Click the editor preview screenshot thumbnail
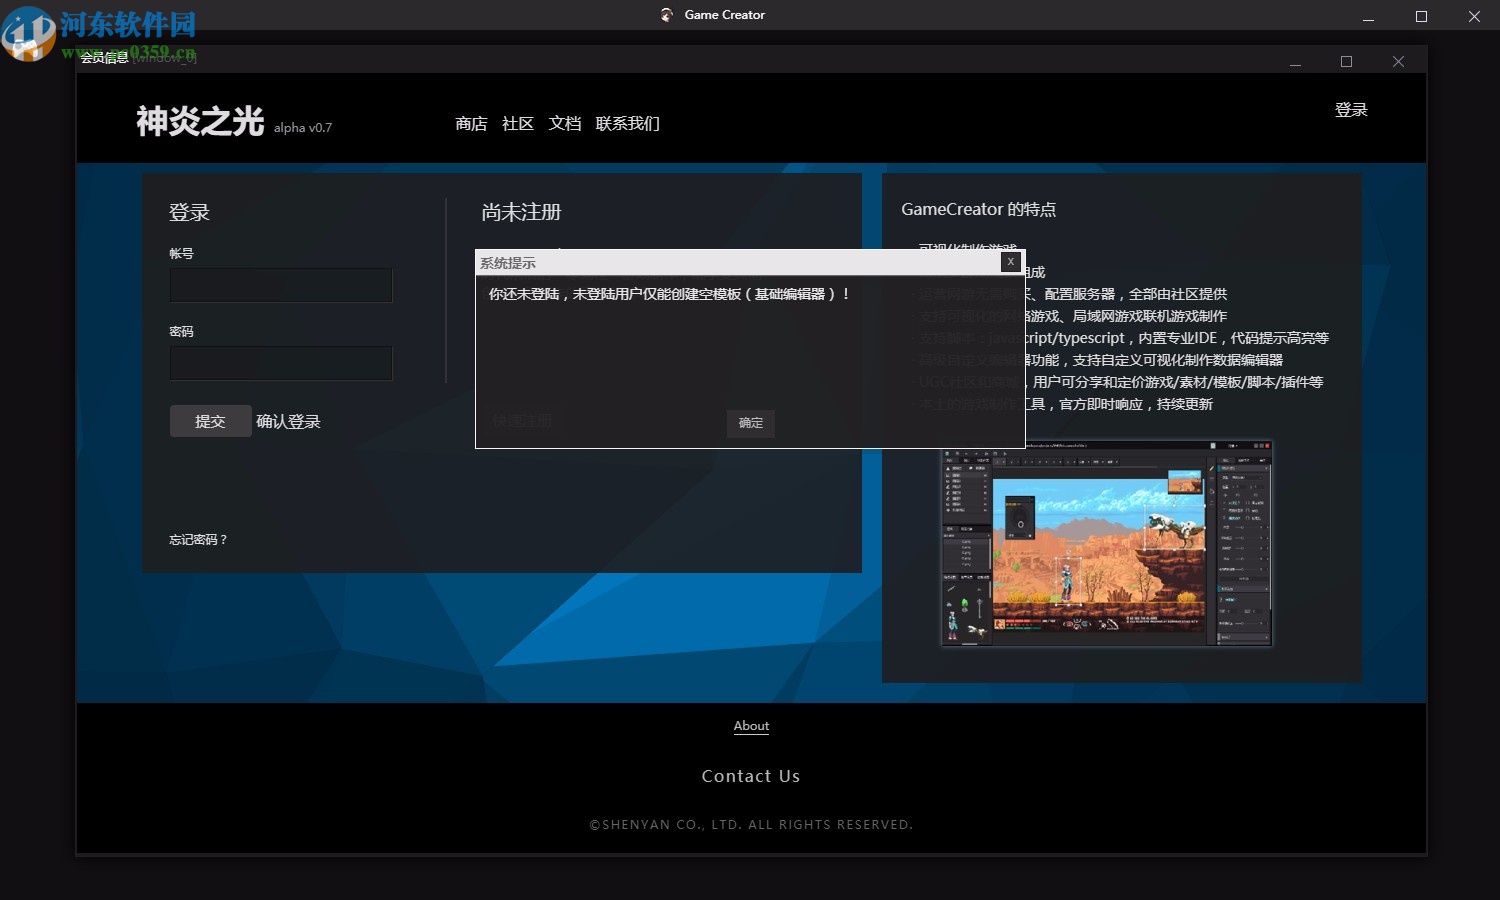 1105,543
